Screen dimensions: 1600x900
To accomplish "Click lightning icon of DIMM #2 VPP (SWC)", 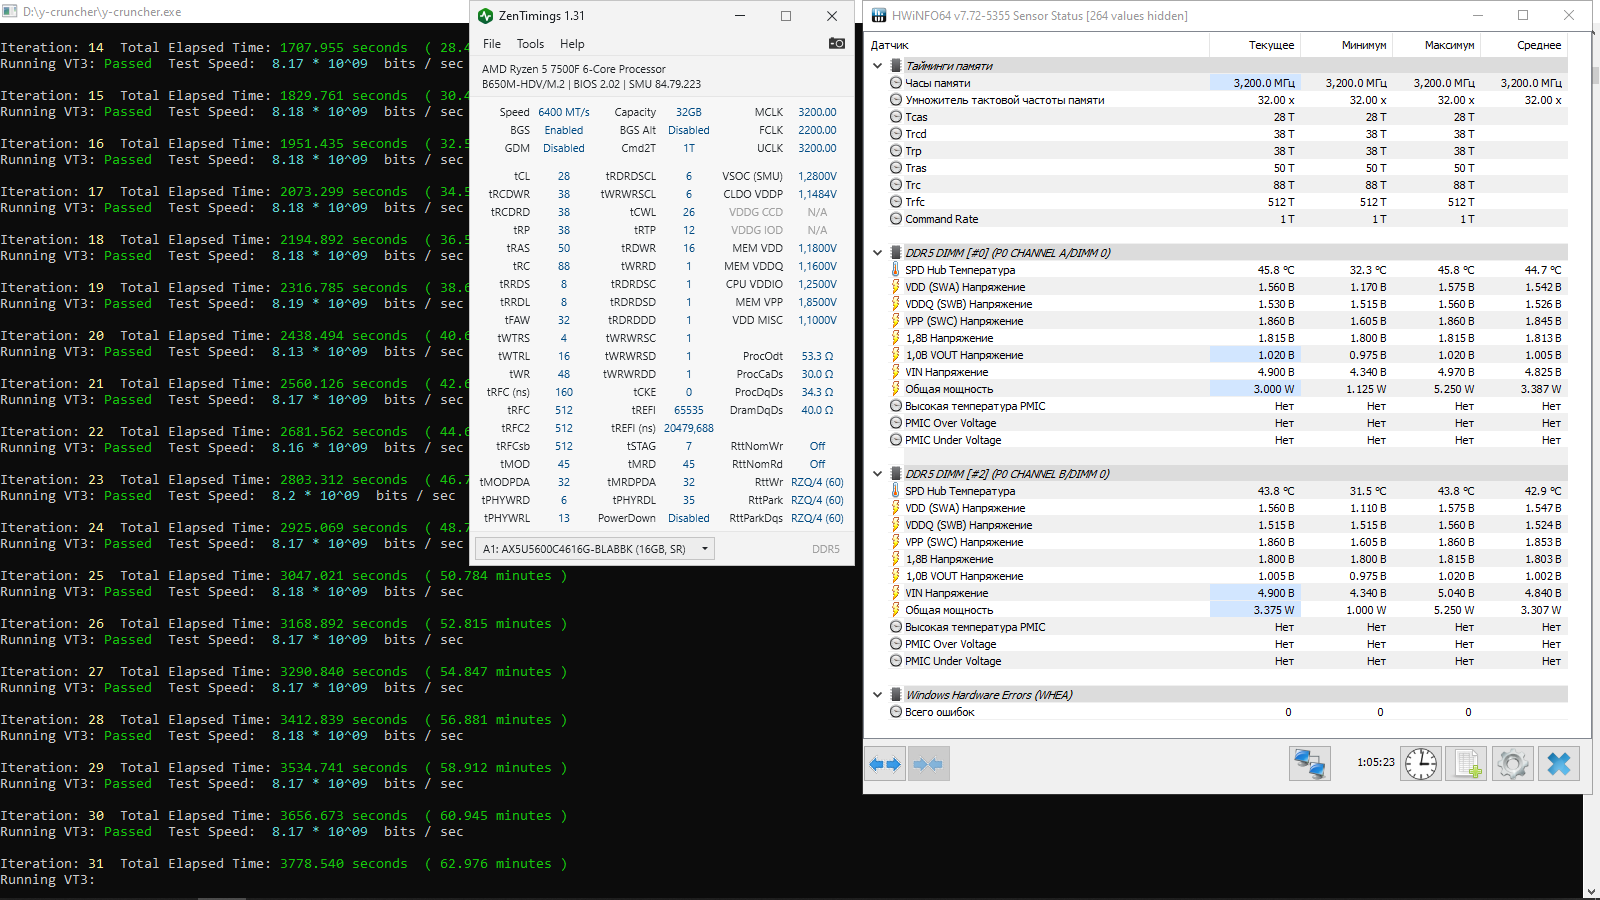I will tap(896, 542).
